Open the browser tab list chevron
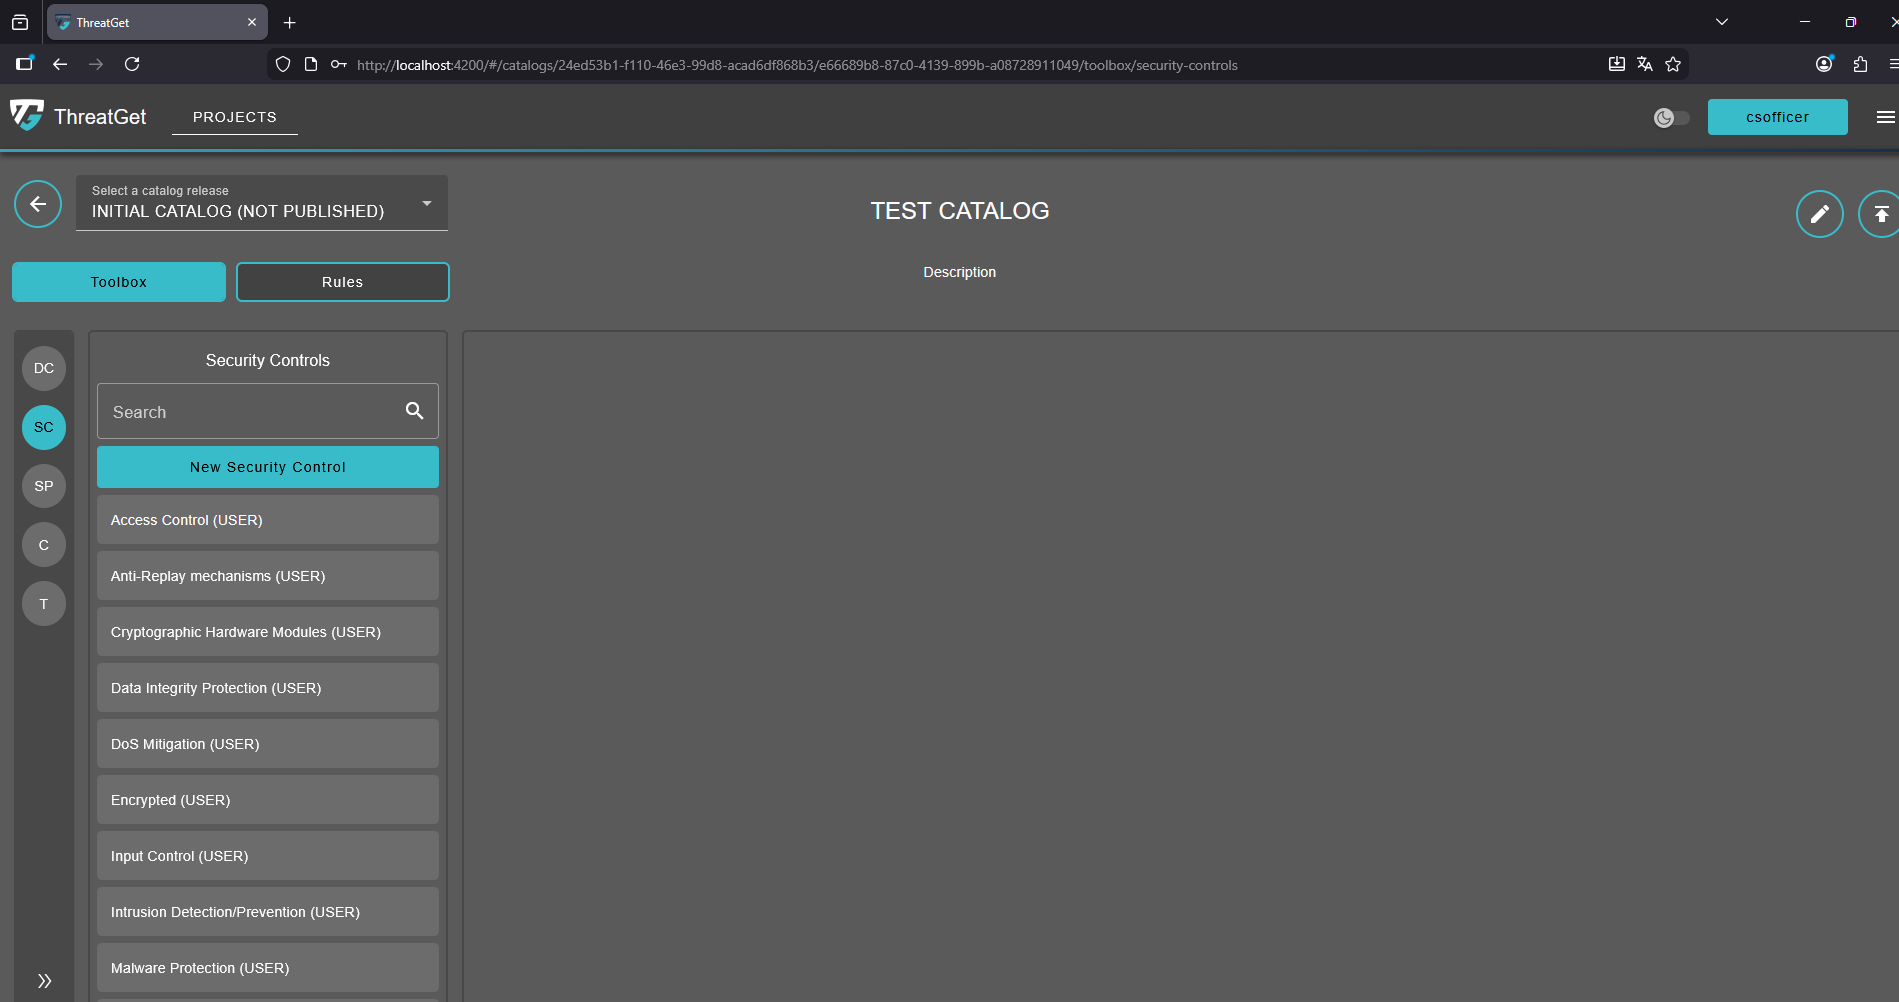Screen dimensions: 1899x1002 (x=1721, y=21)
